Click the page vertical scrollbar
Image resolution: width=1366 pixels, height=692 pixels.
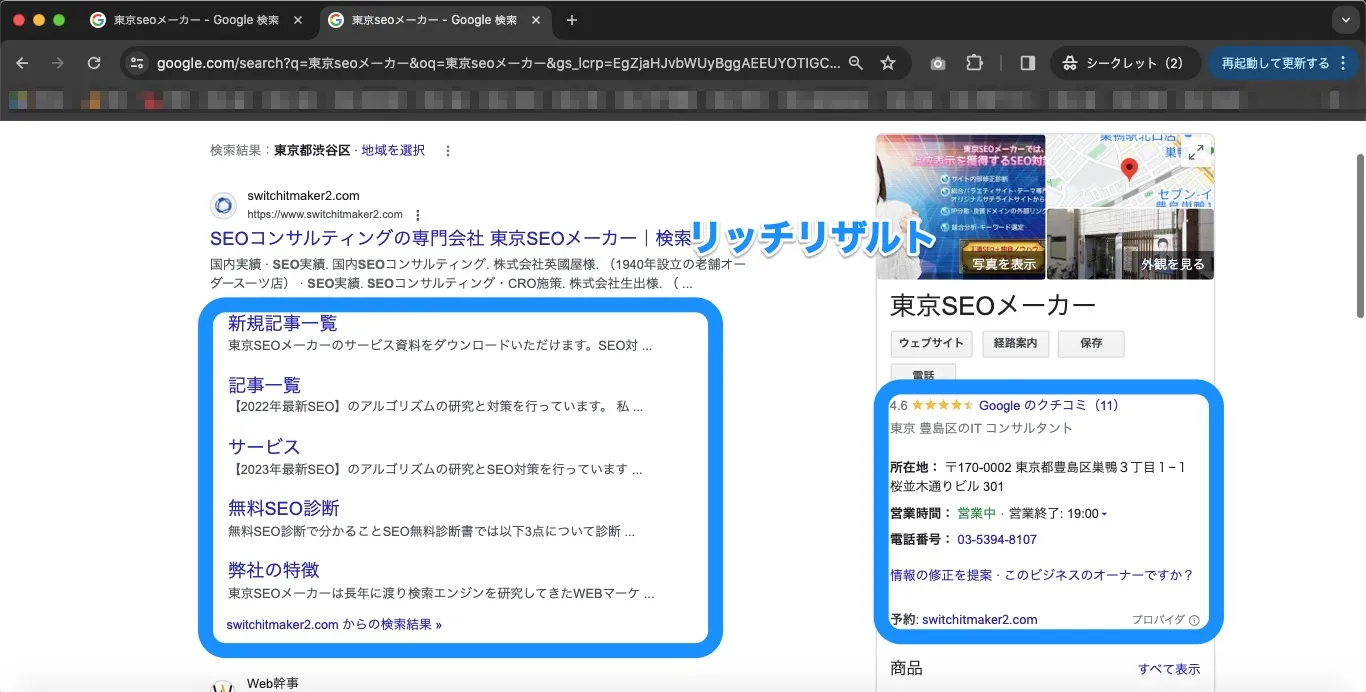[x=1360, y=236]
